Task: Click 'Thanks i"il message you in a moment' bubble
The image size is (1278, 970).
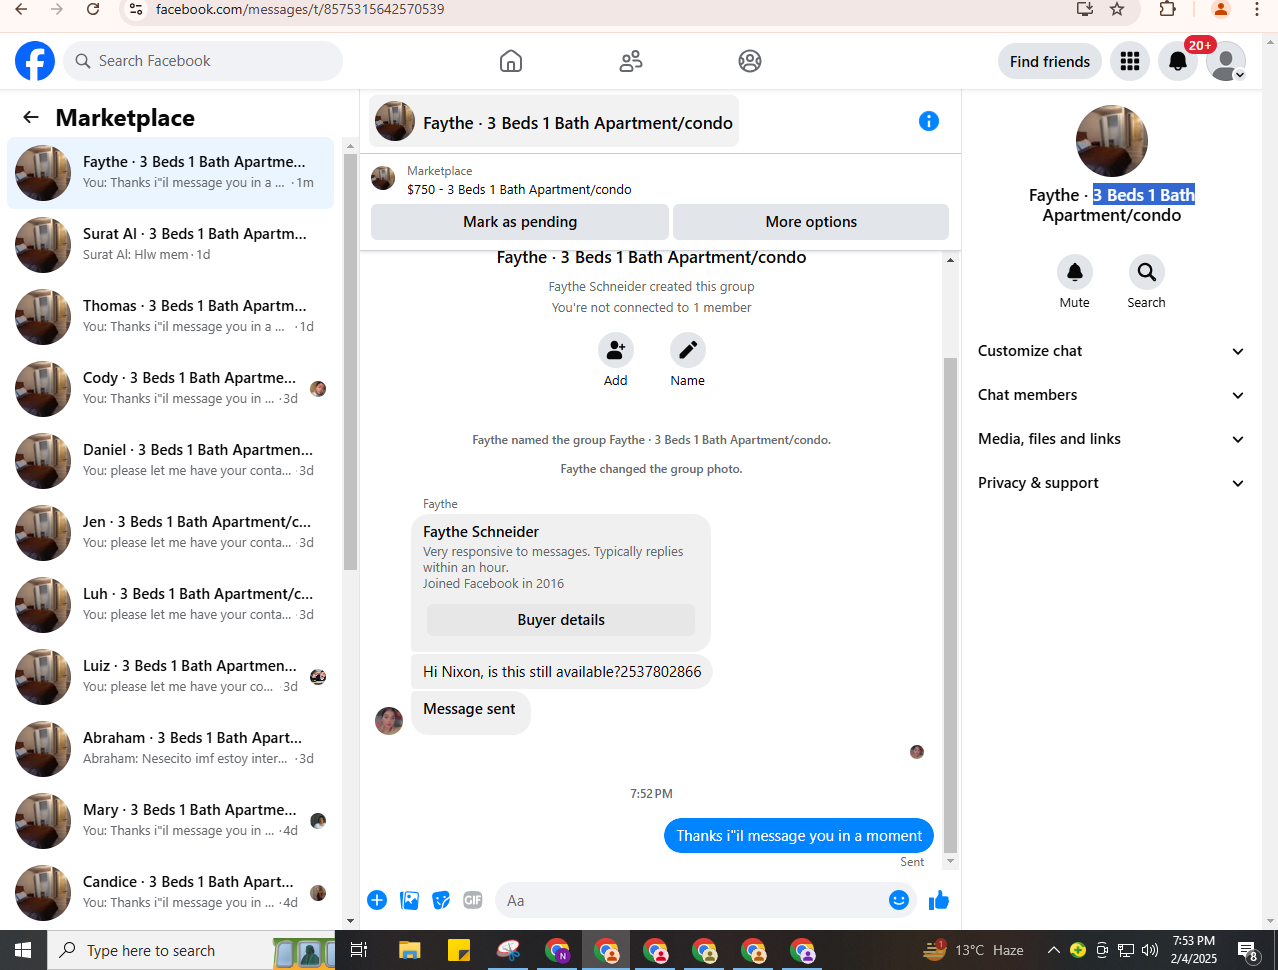Action: pos(799,835)
